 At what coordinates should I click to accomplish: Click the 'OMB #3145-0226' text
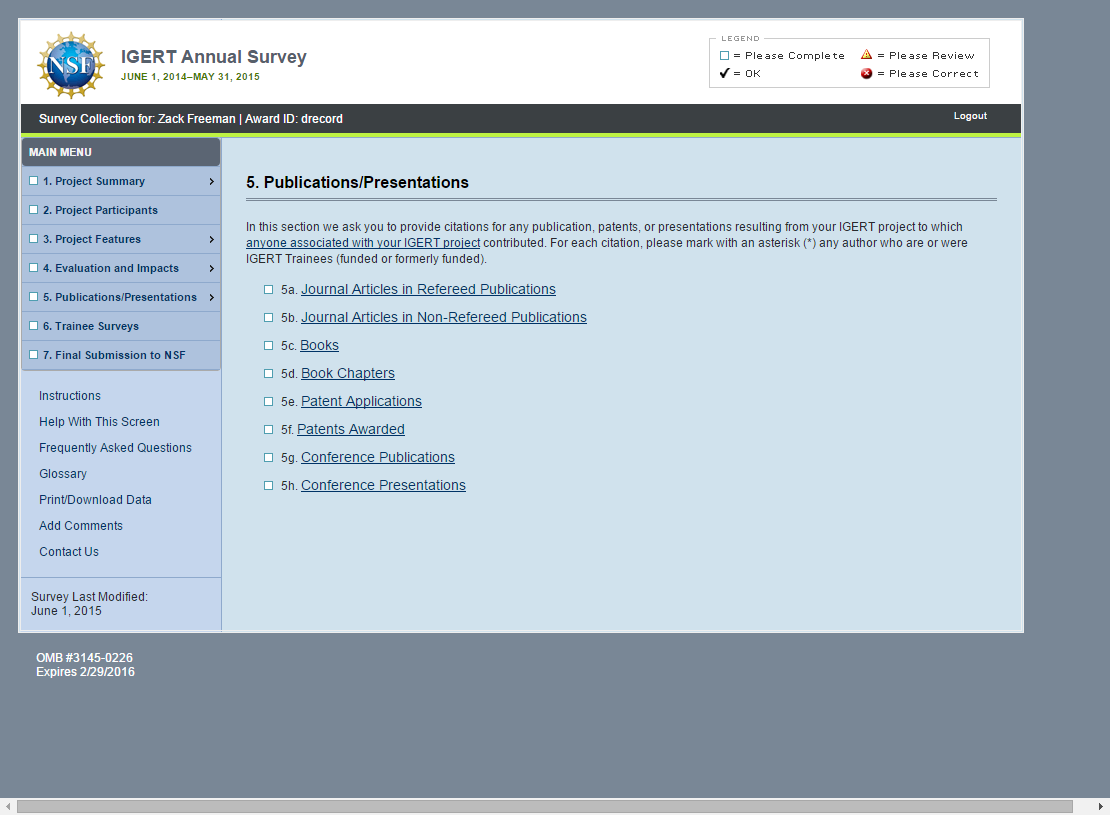84,658
